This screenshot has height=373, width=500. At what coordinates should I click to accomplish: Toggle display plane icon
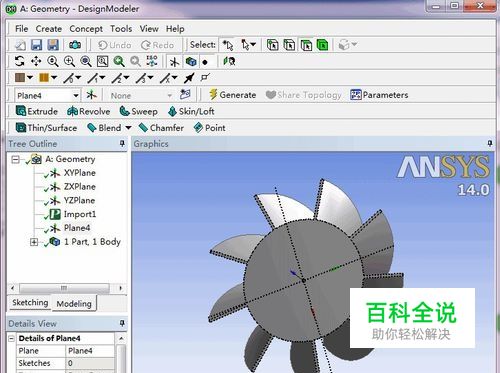pyautogui.click(x=174, y=62)
